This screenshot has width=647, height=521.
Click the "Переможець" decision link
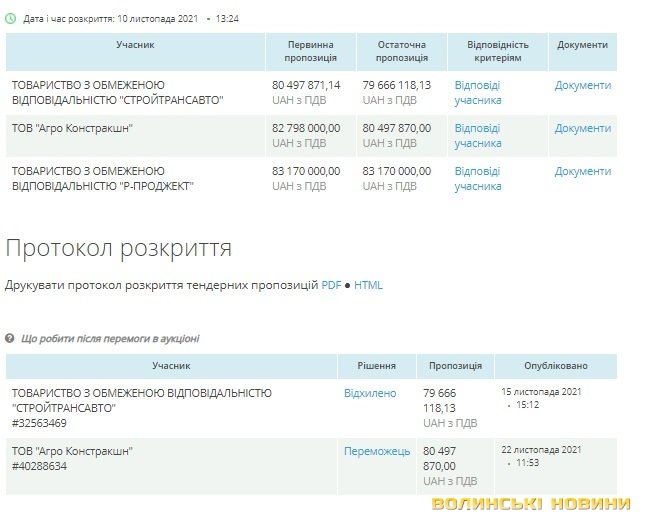(377, 452)
